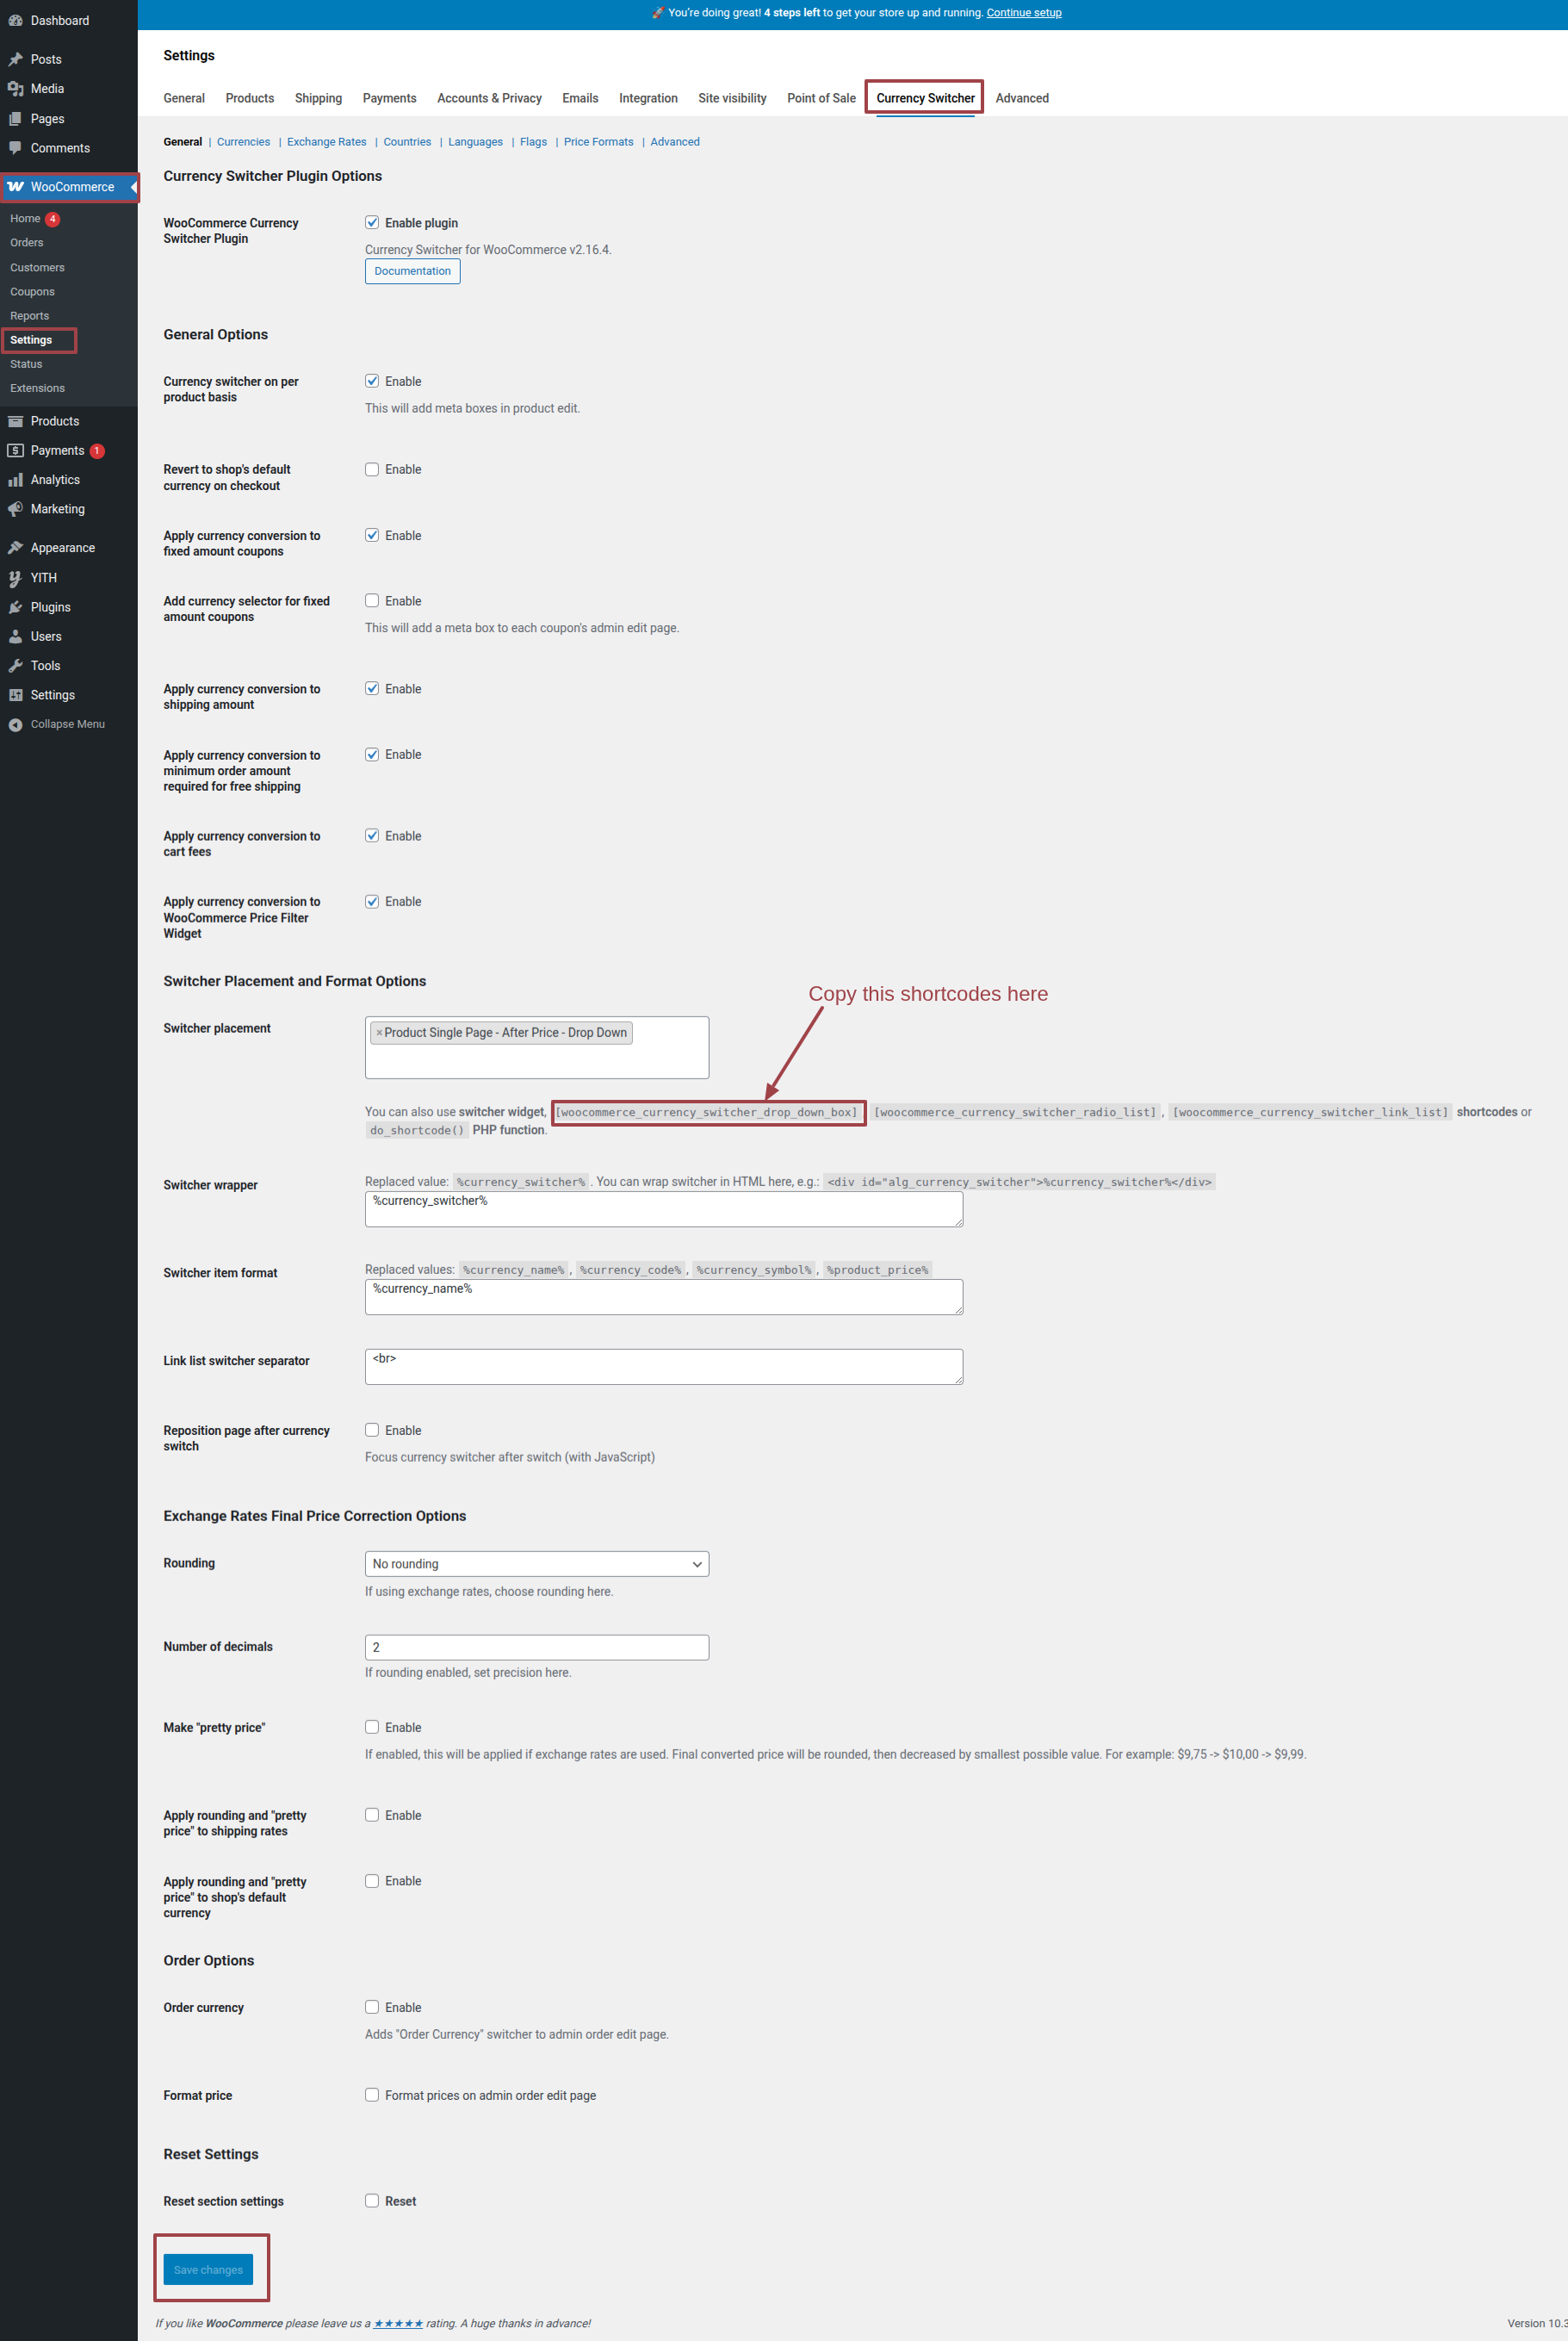Viewport: 1568px width, 2341px height.
Task: Tick the Reset section settings checkbox
Action: pyautogui.click(x=372, y=2200)
